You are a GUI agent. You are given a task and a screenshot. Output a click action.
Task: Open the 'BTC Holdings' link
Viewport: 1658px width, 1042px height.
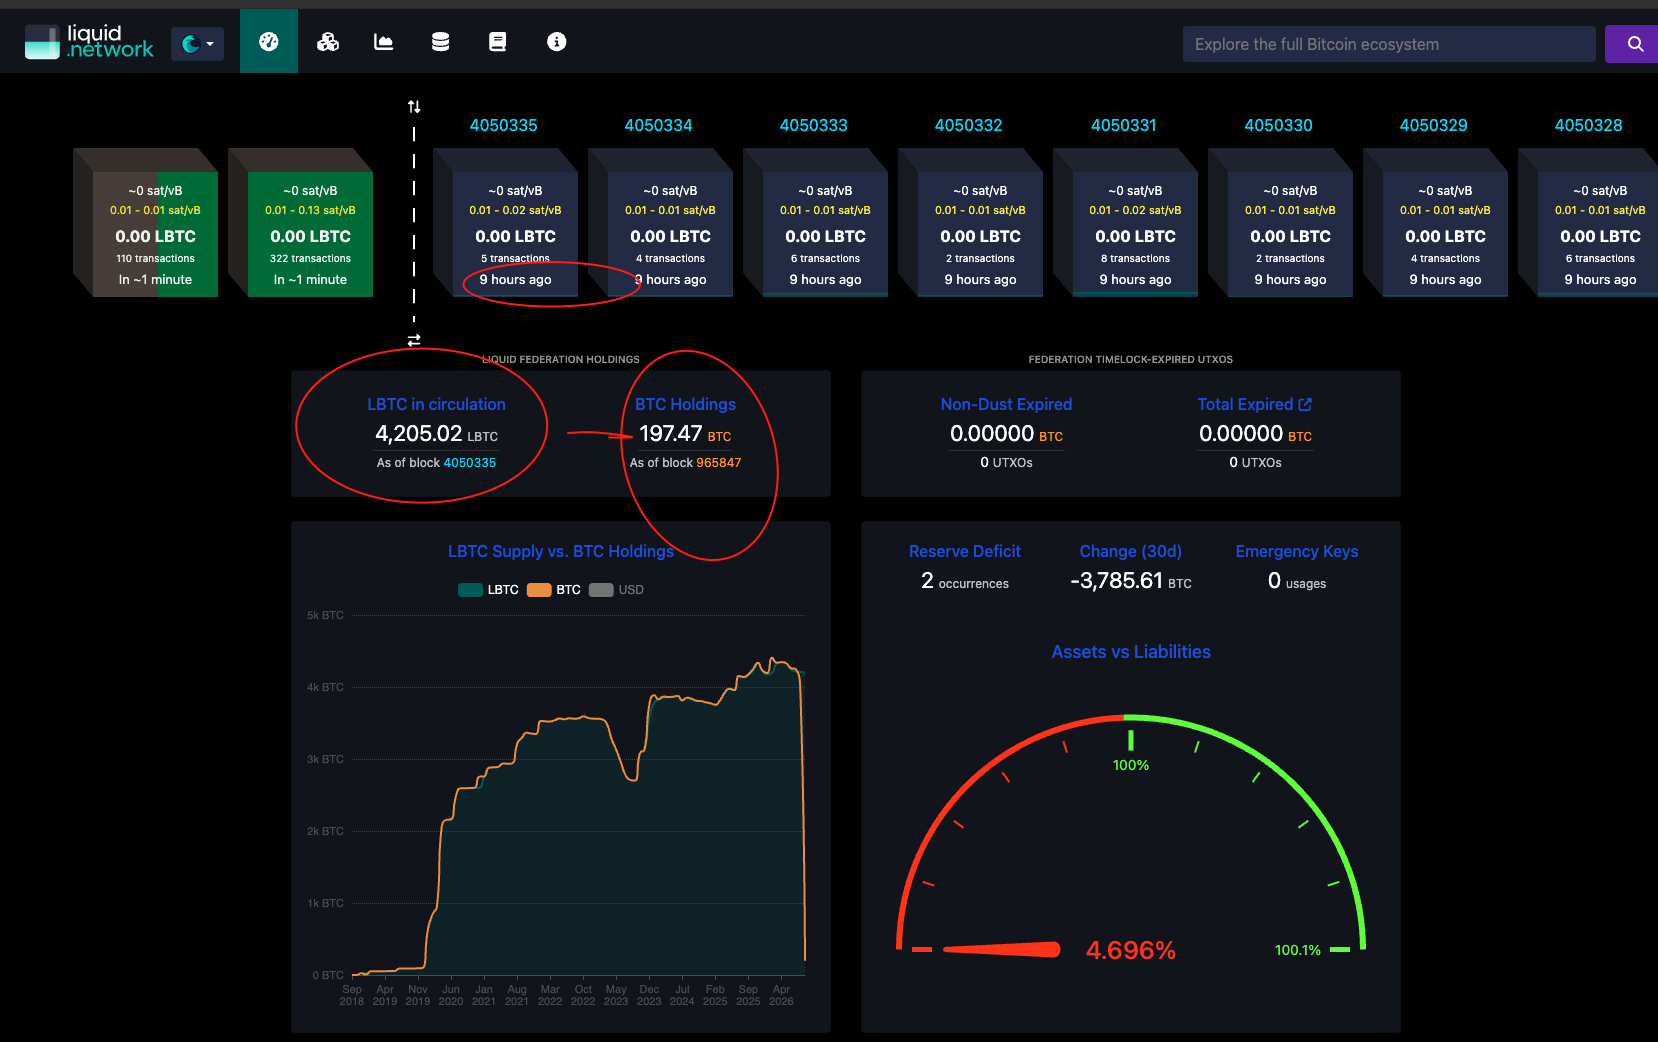point(685,404)
